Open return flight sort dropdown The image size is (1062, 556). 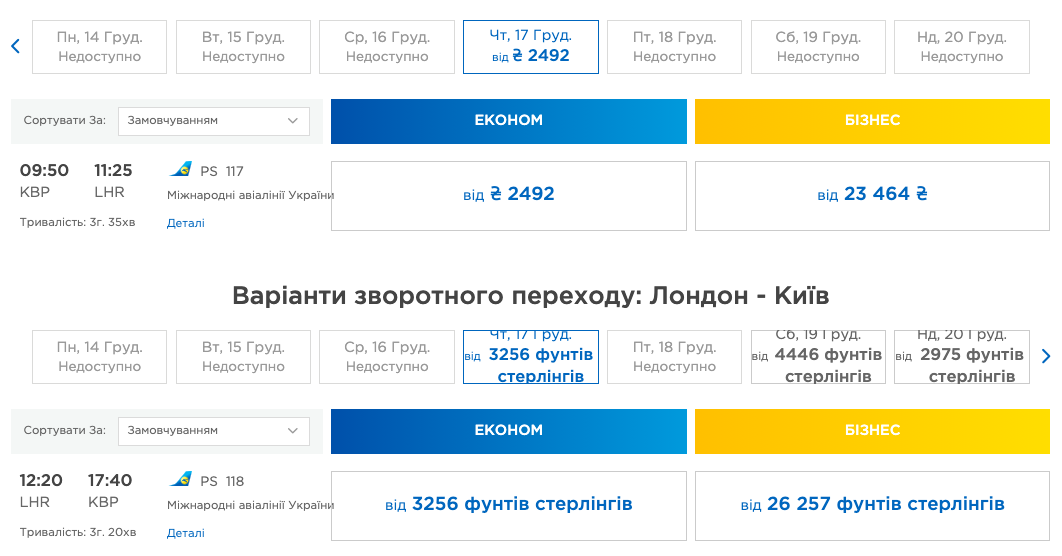click(x=213, y=431)
